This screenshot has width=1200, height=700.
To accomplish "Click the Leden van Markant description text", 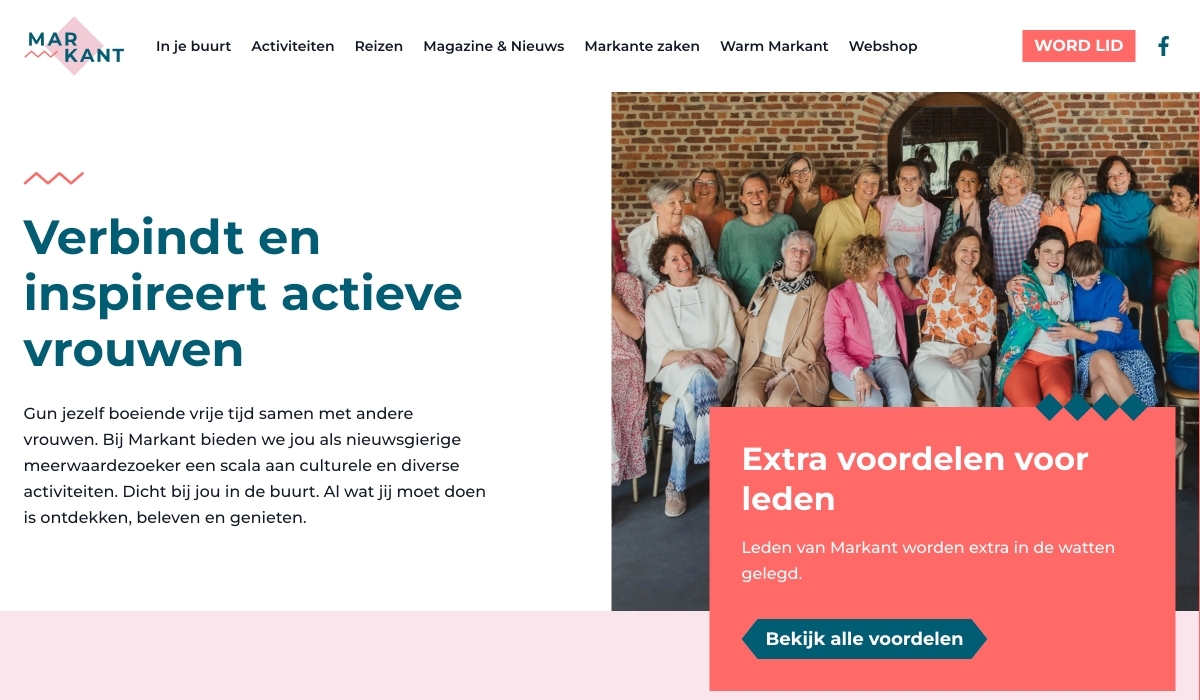I will pyautogui.click(x=928, y=561).
